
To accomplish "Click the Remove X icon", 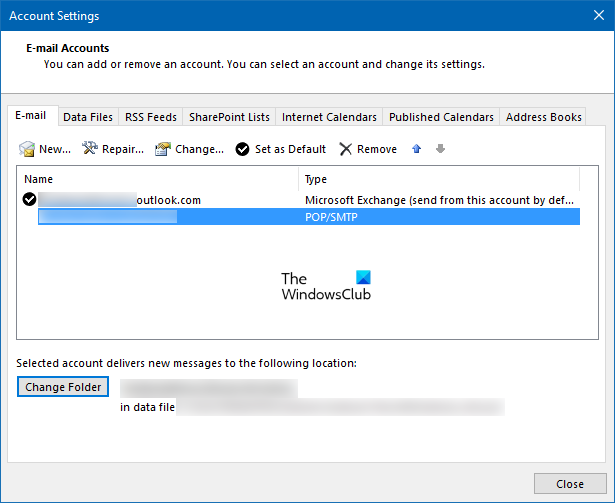I will [345, 149].
